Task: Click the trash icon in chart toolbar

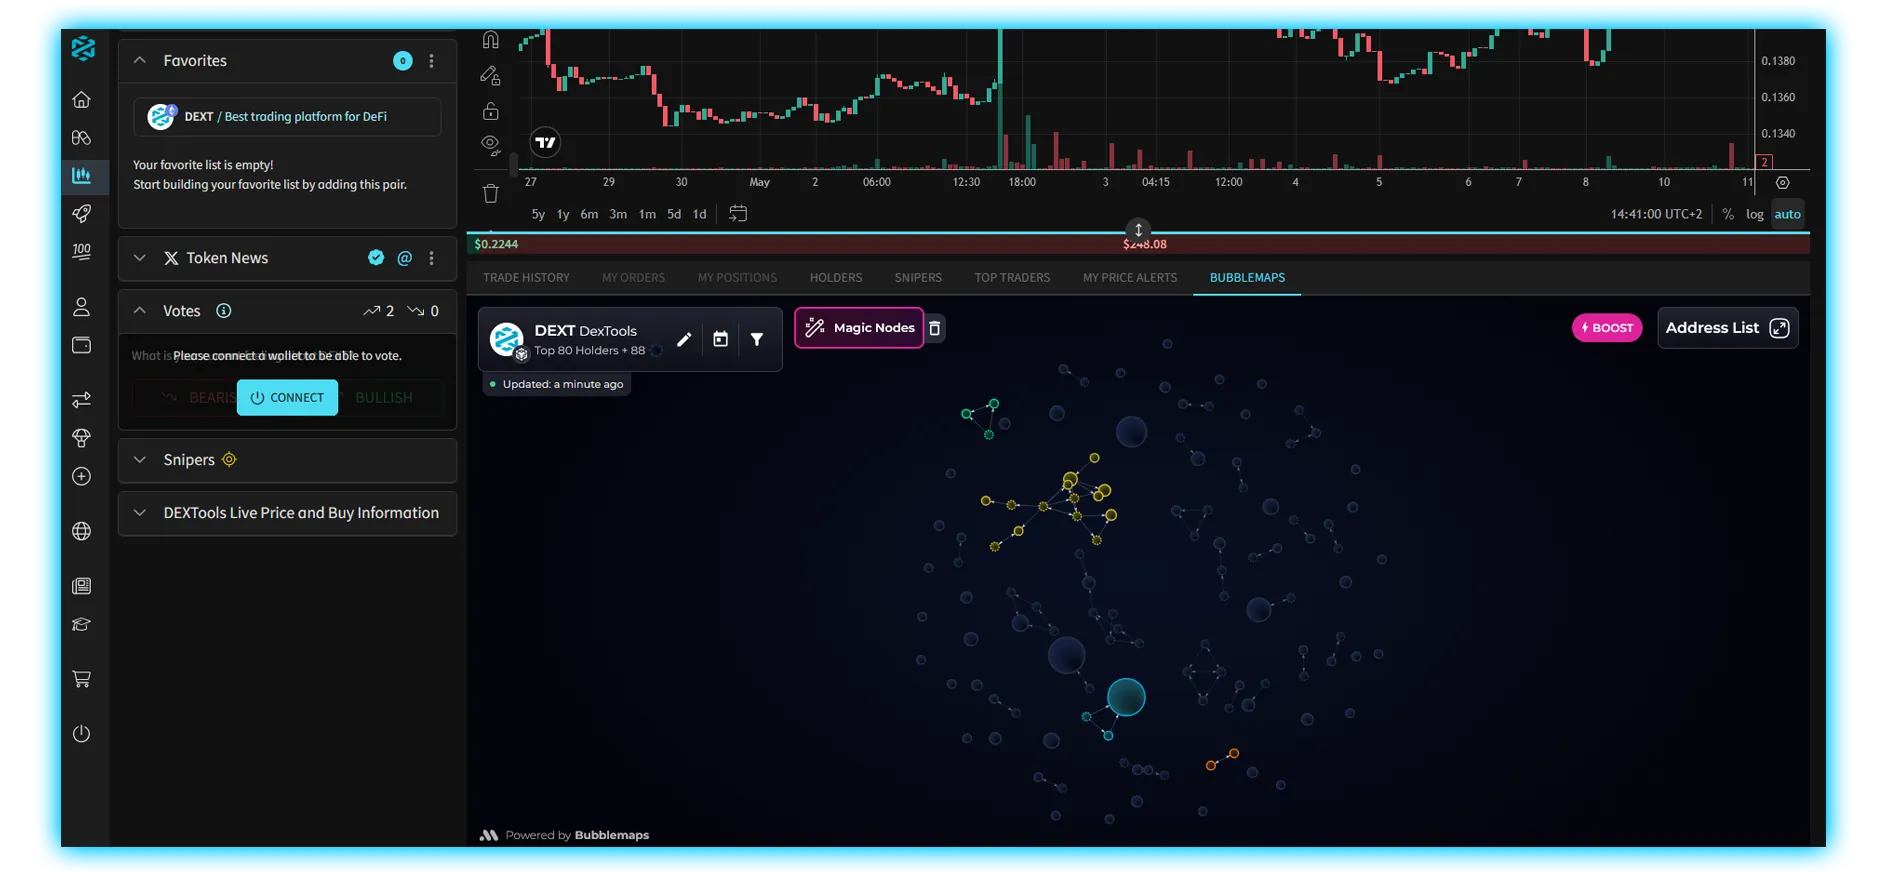Action: click(490, 193)
